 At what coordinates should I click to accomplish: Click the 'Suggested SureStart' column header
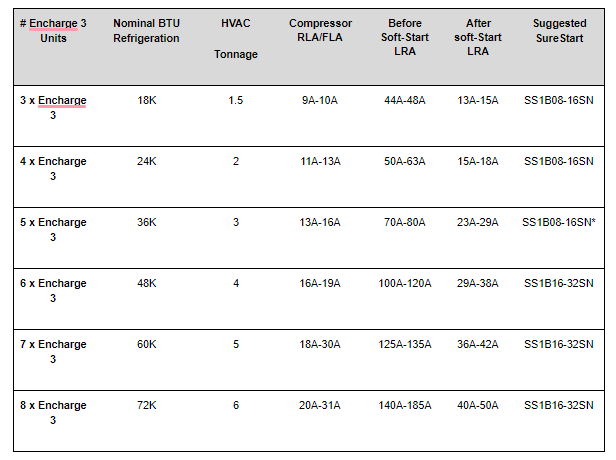[559, 31]
